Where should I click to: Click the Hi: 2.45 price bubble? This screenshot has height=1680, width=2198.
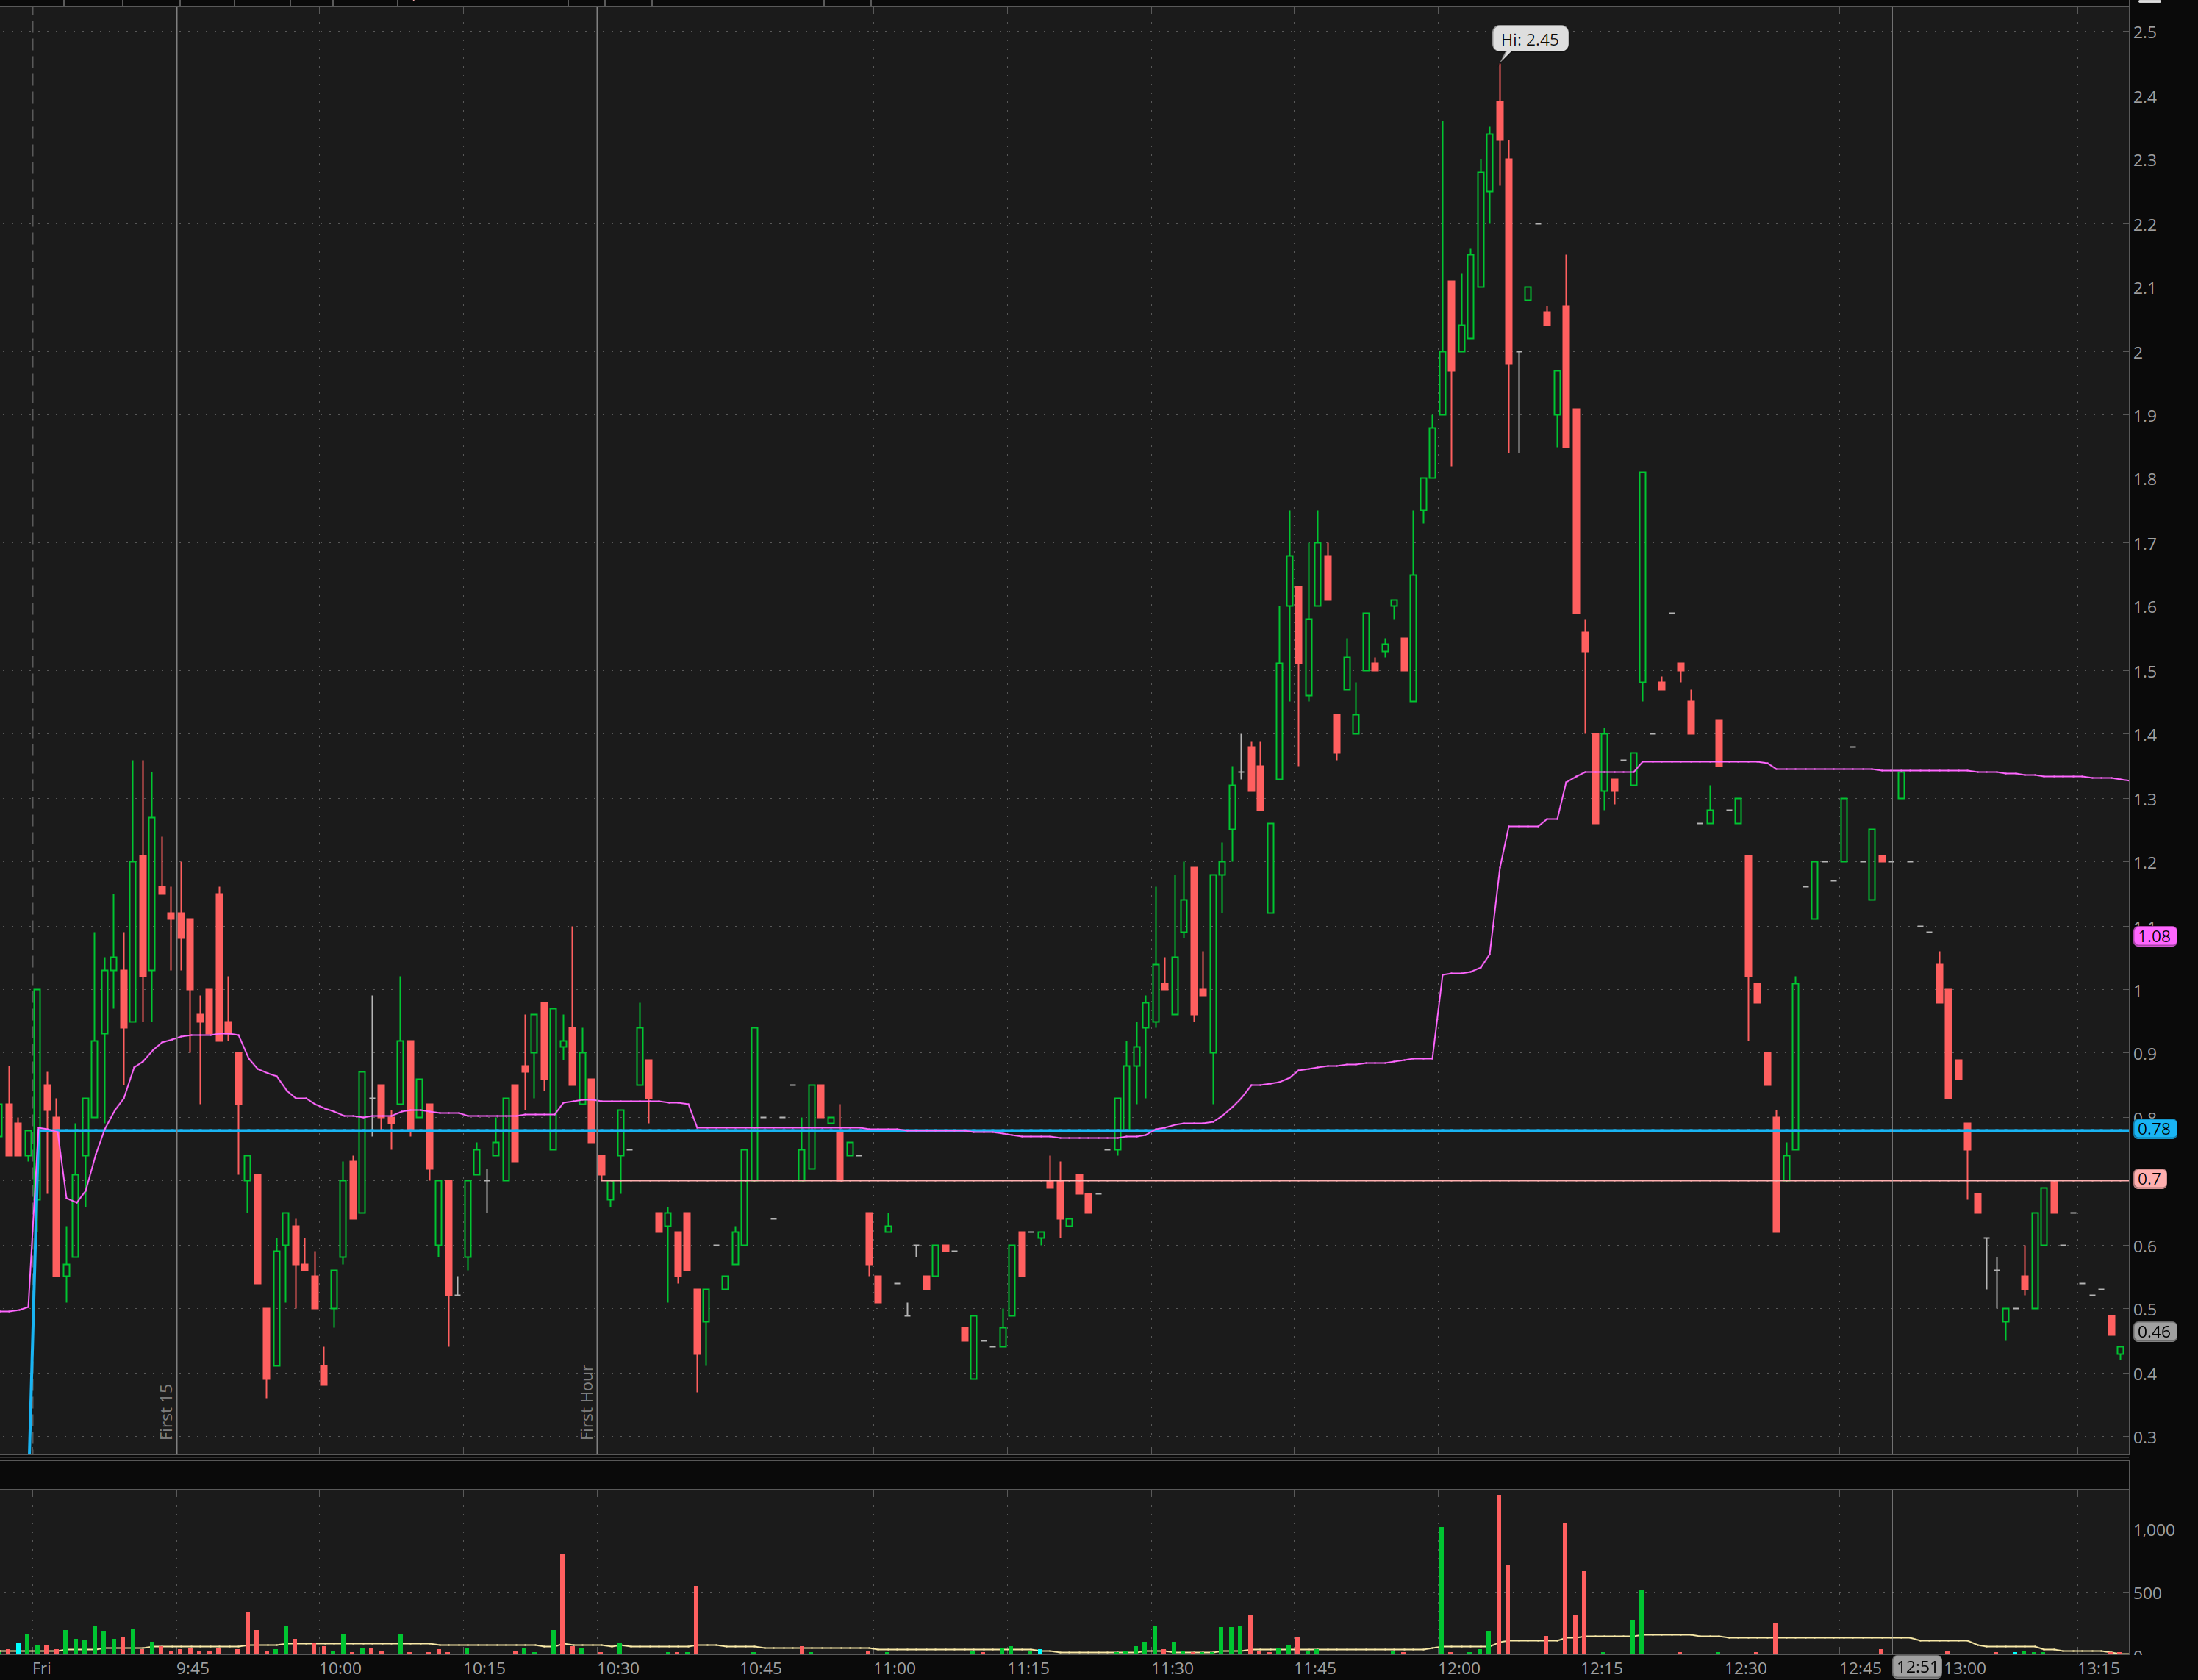pos(1529,39)
